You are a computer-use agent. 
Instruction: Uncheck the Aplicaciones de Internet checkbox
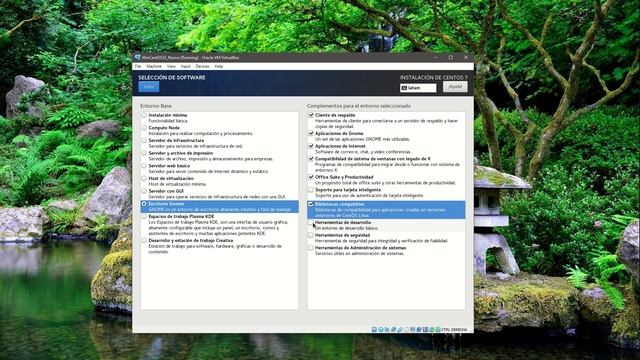point(311,146)
